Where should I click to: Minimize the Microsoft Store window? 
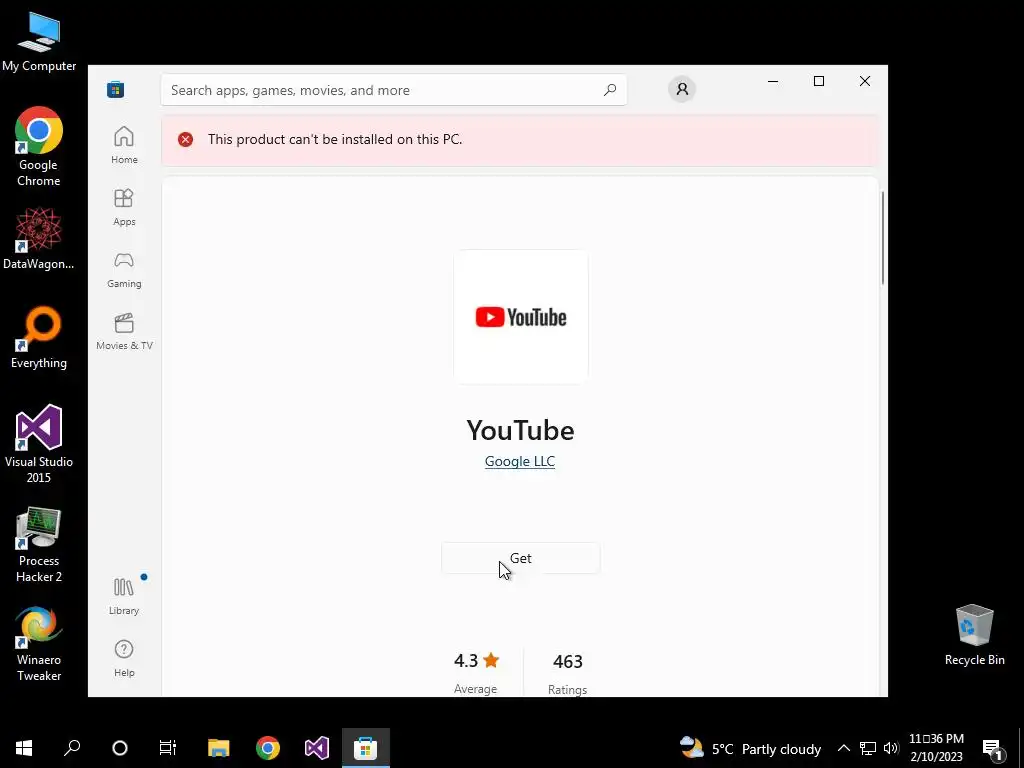click(773, 81)
